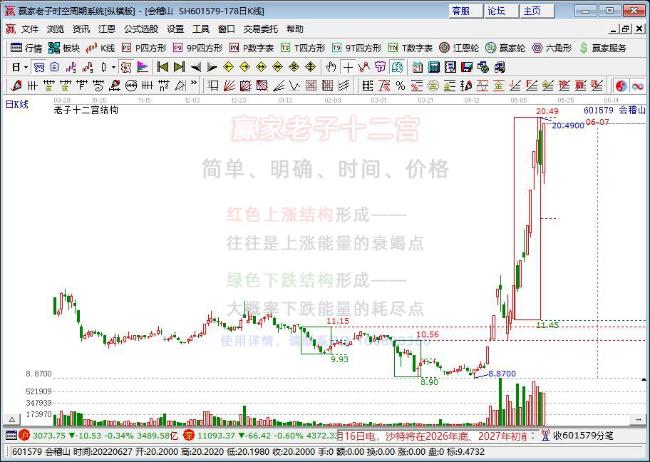
Task: Open the 江恩 menu
Action: pos(107,29)
